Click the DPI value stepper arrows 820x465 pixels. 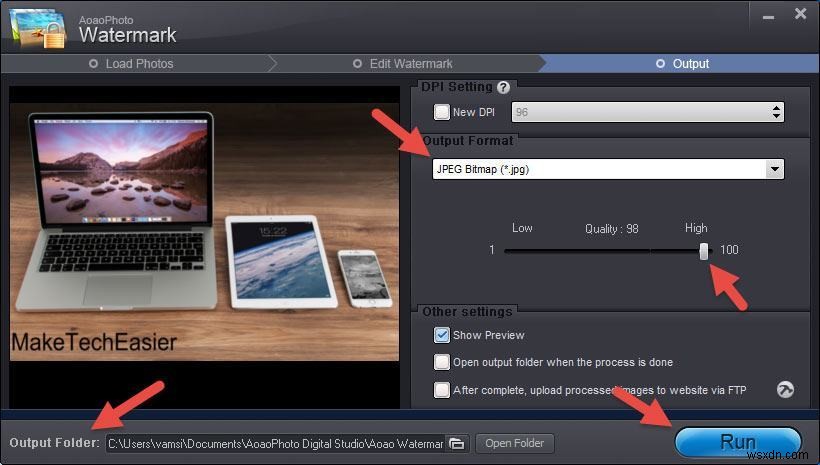(776, 112)
